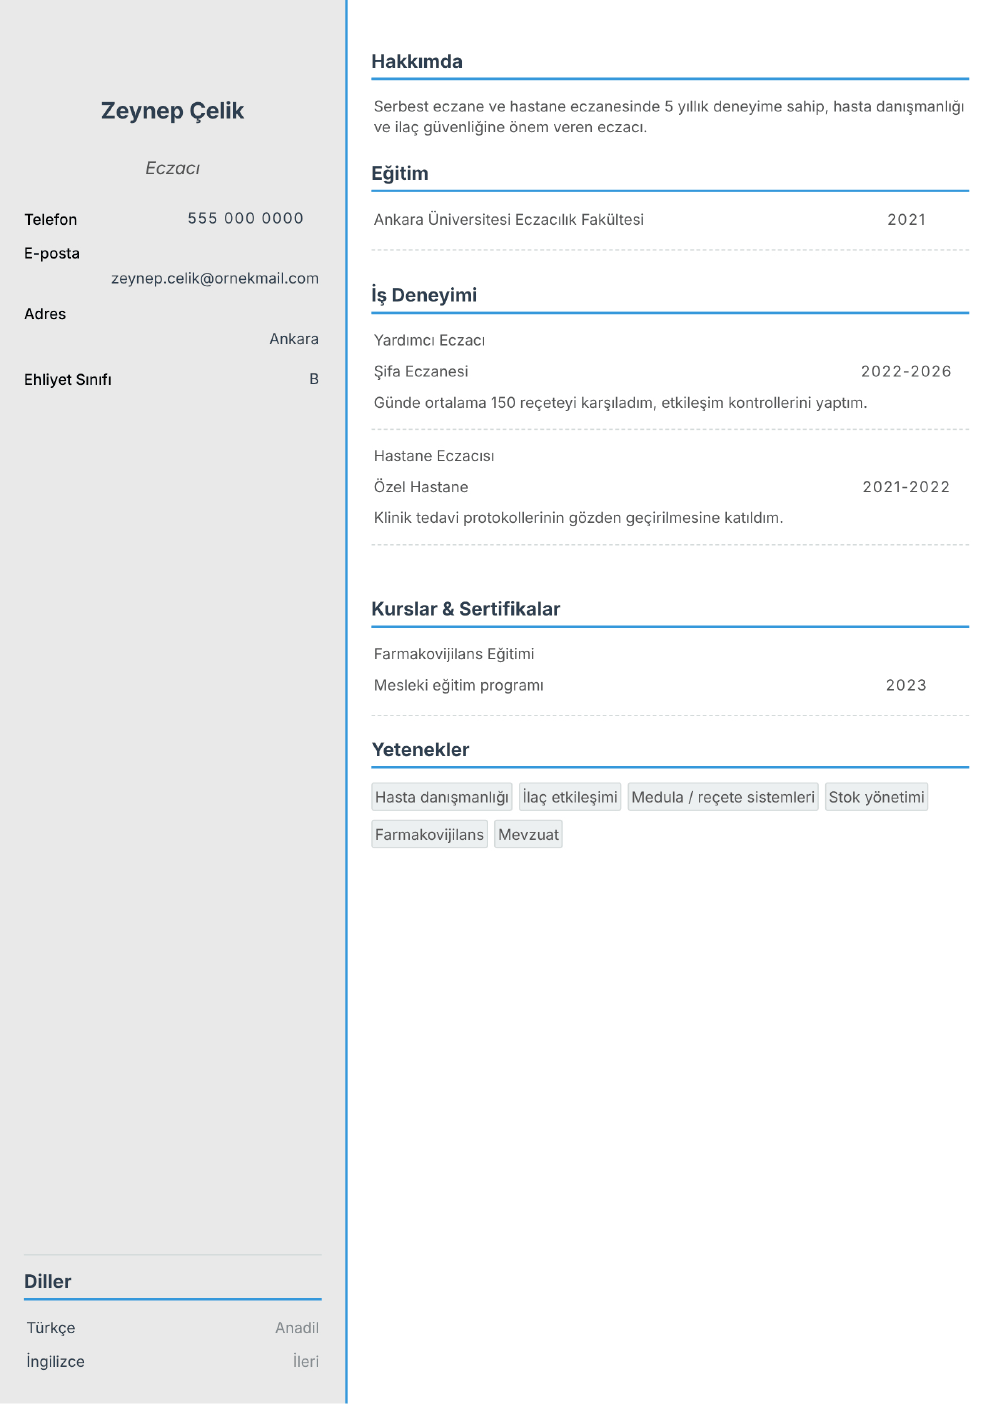Click the Diller section heading
Screen dimensions: 993x1404
point(48,1281)
